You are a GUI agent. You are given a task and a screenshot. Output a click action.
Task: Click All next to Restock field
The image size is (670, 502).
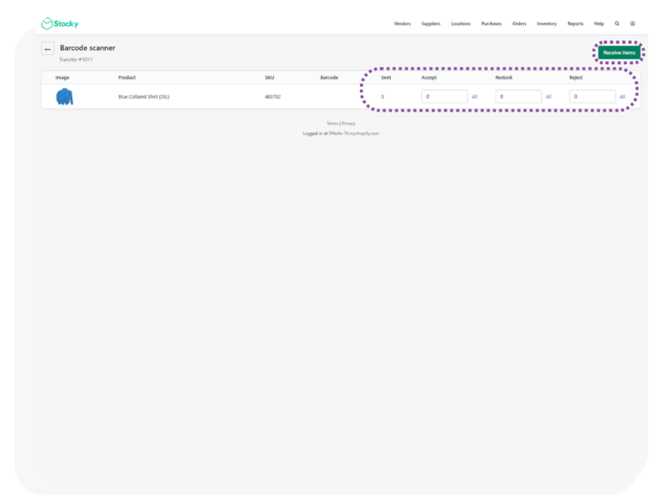(548, 97)
